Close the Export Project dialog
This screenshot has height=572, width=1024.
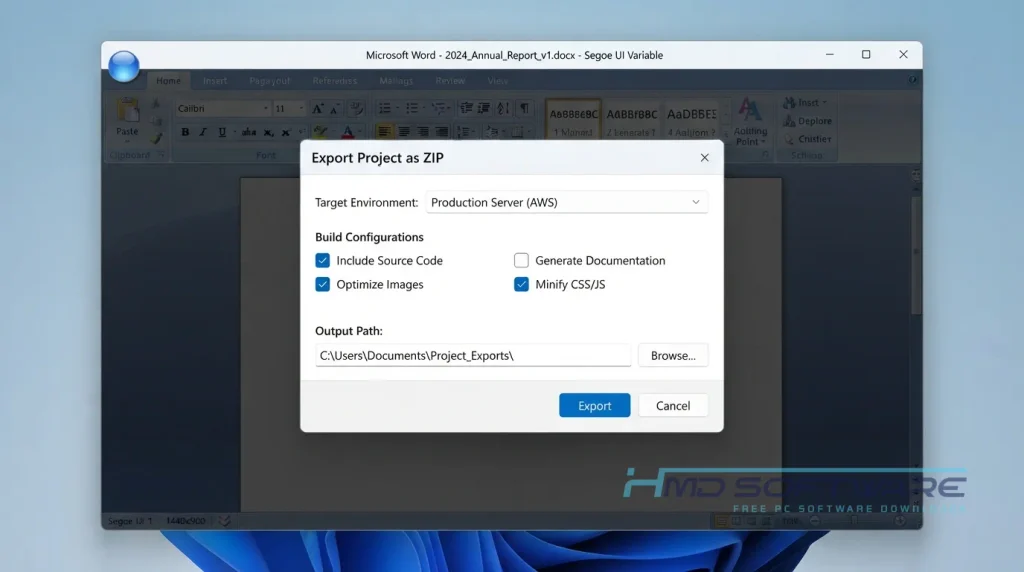[704, 157]
